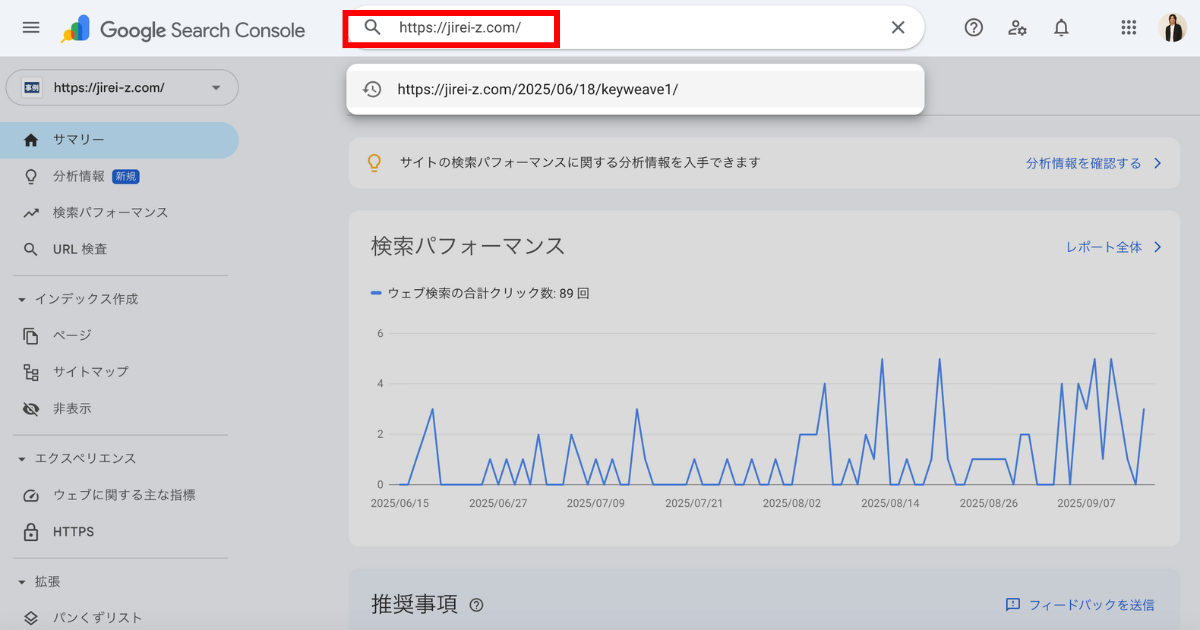
Task: Click the 新規 badge next to 分析情報
Action: pyautogui.click(x=126, y=176)
